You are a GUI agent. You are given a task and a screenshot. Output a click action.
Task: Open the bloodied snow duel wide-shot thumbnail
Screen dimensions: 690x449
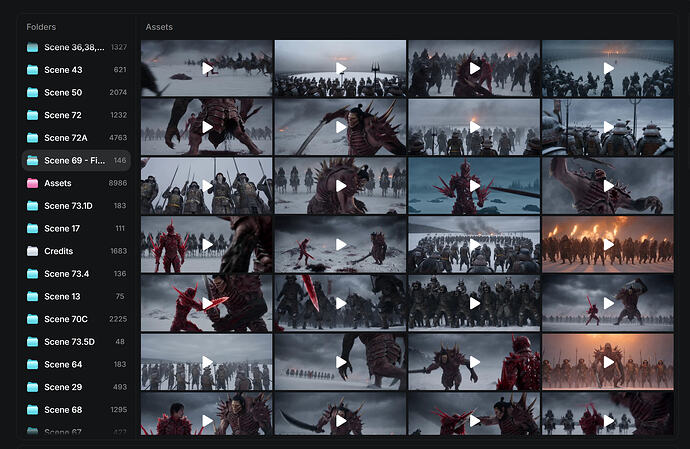[x=340, y=244]
